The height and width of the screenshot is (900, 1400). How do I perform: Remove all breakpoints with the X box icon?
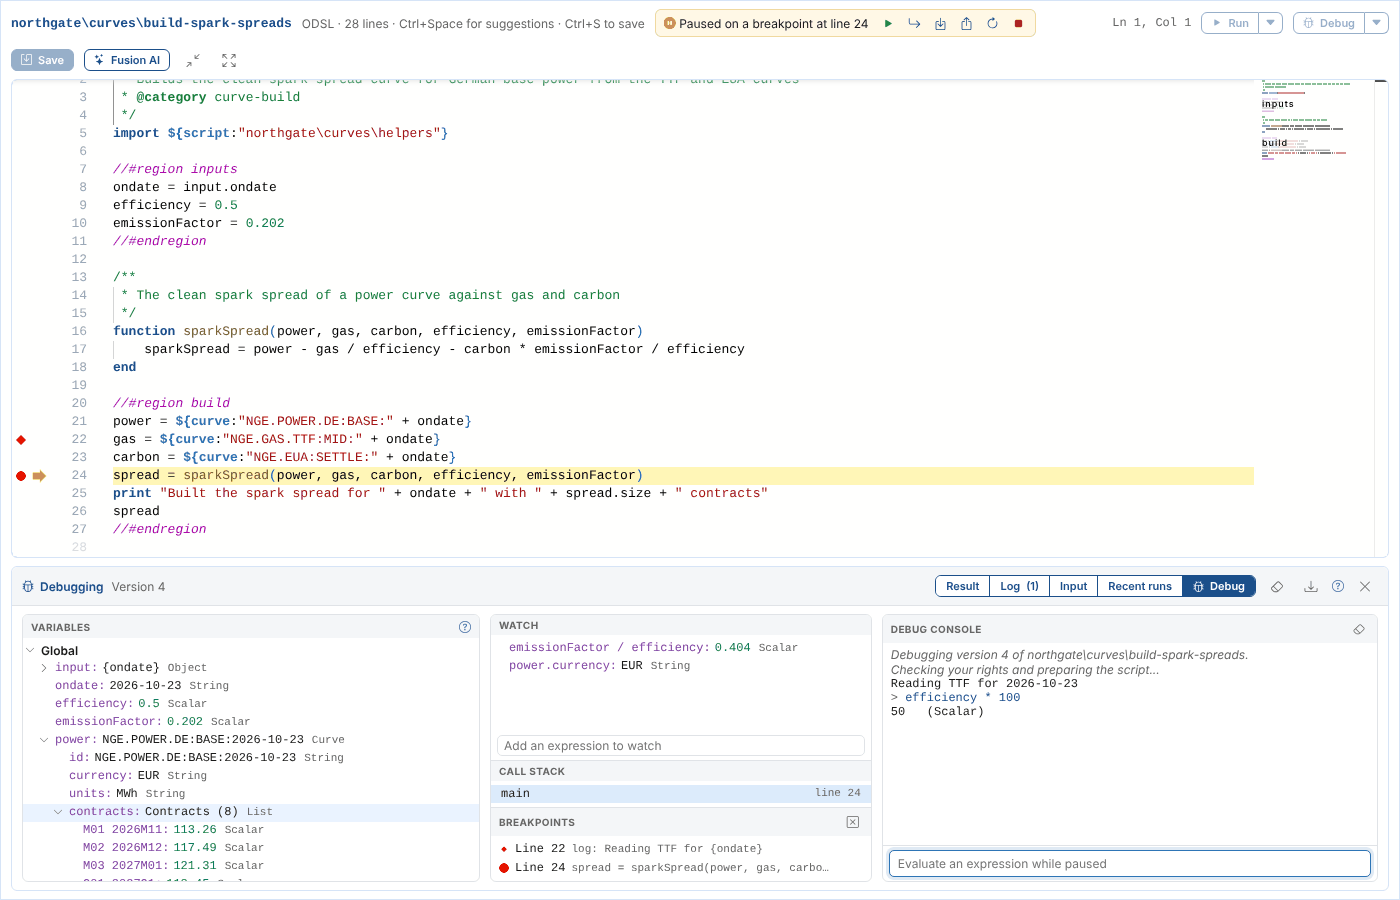pyautogui.click(x=853, y=822)
